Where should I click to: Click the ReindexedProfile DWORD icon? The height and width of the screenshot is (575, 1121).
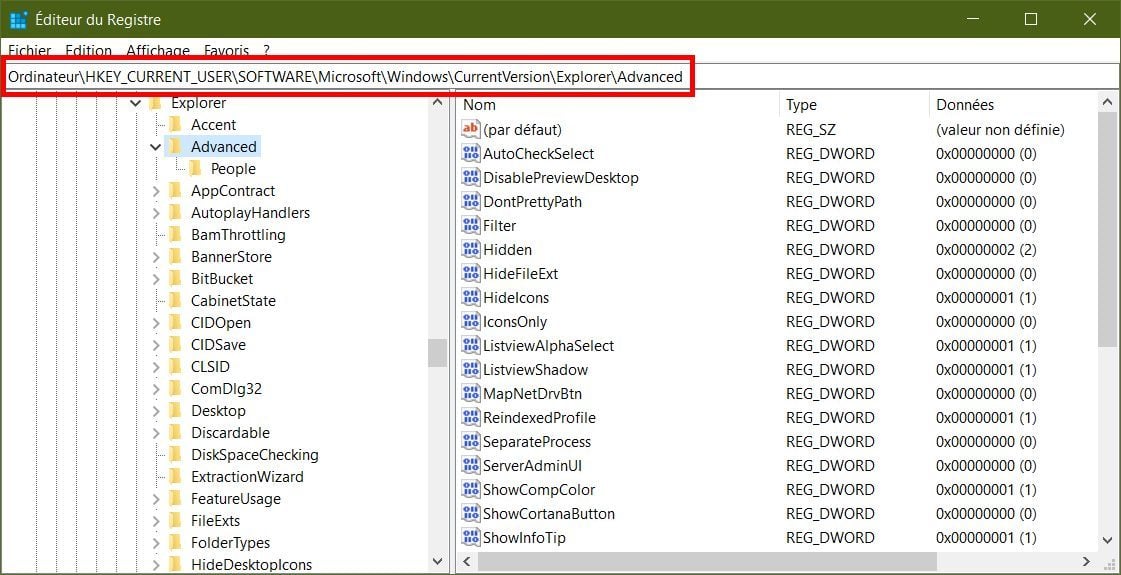471,417
